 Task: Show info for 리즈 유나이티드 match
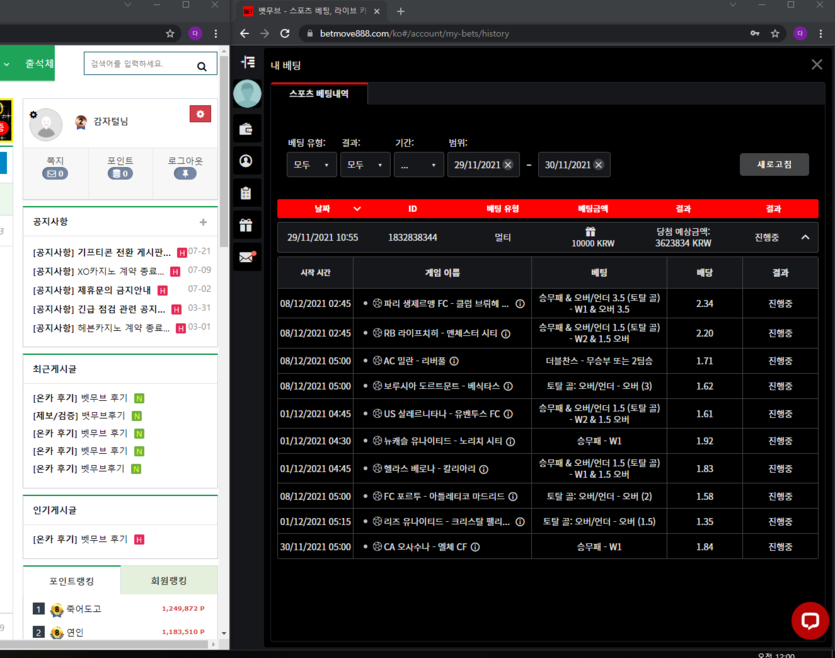[x=520, y=522]
